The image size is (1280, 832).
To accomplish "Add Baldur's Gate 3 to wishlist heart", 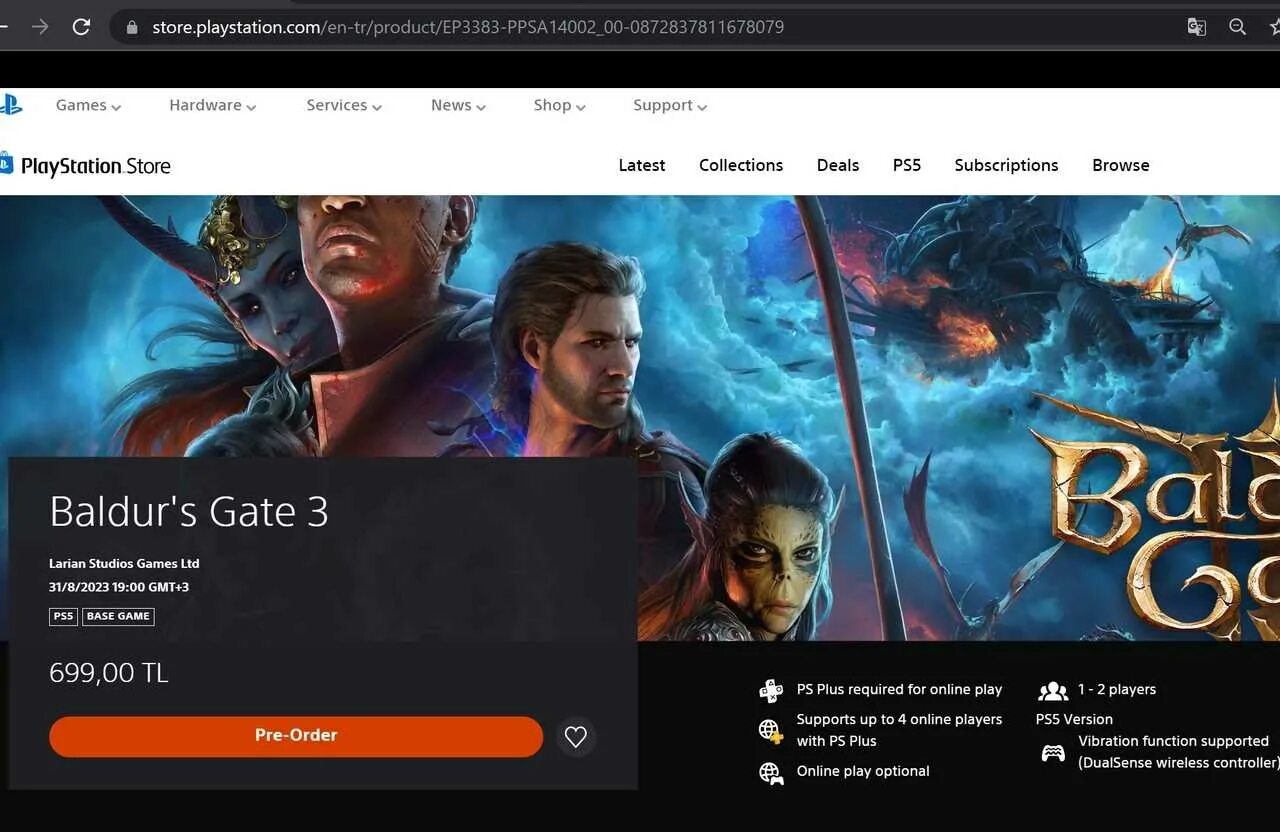I will (x=576, y=737).
